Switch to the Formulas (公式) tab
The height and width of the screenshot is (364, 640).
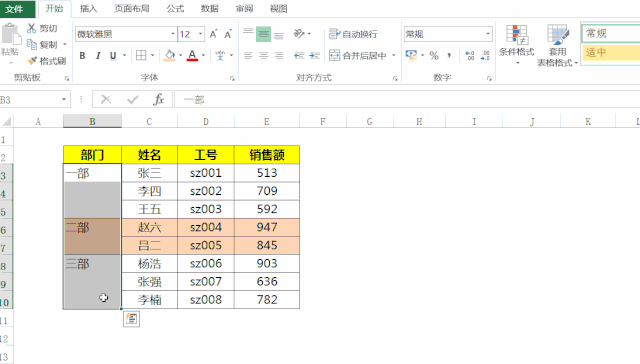click(175, 9)
